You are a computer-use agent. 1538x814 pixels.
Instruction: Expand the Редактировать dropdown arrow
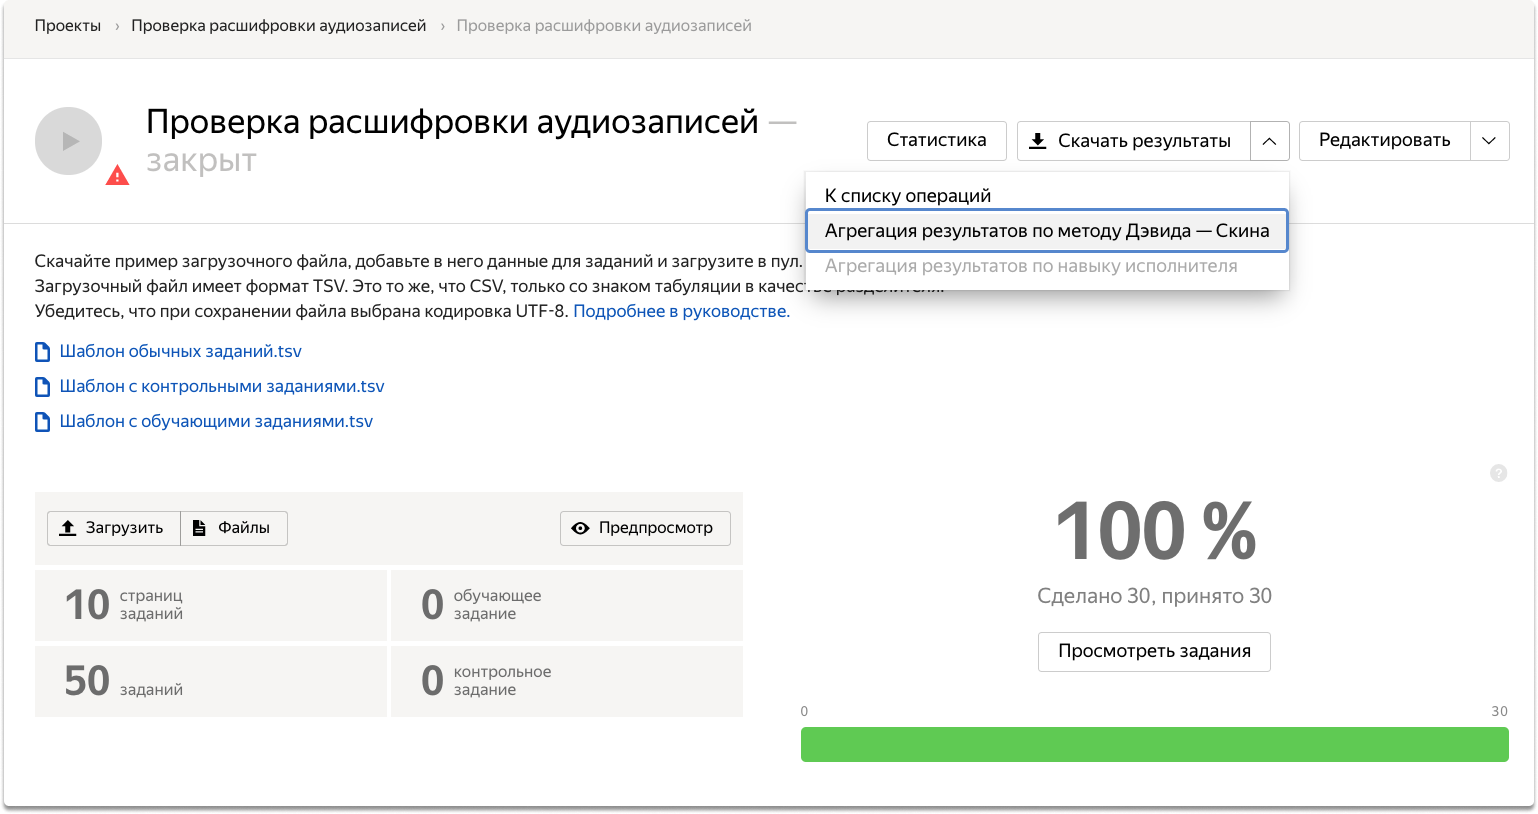[1489, 141]
